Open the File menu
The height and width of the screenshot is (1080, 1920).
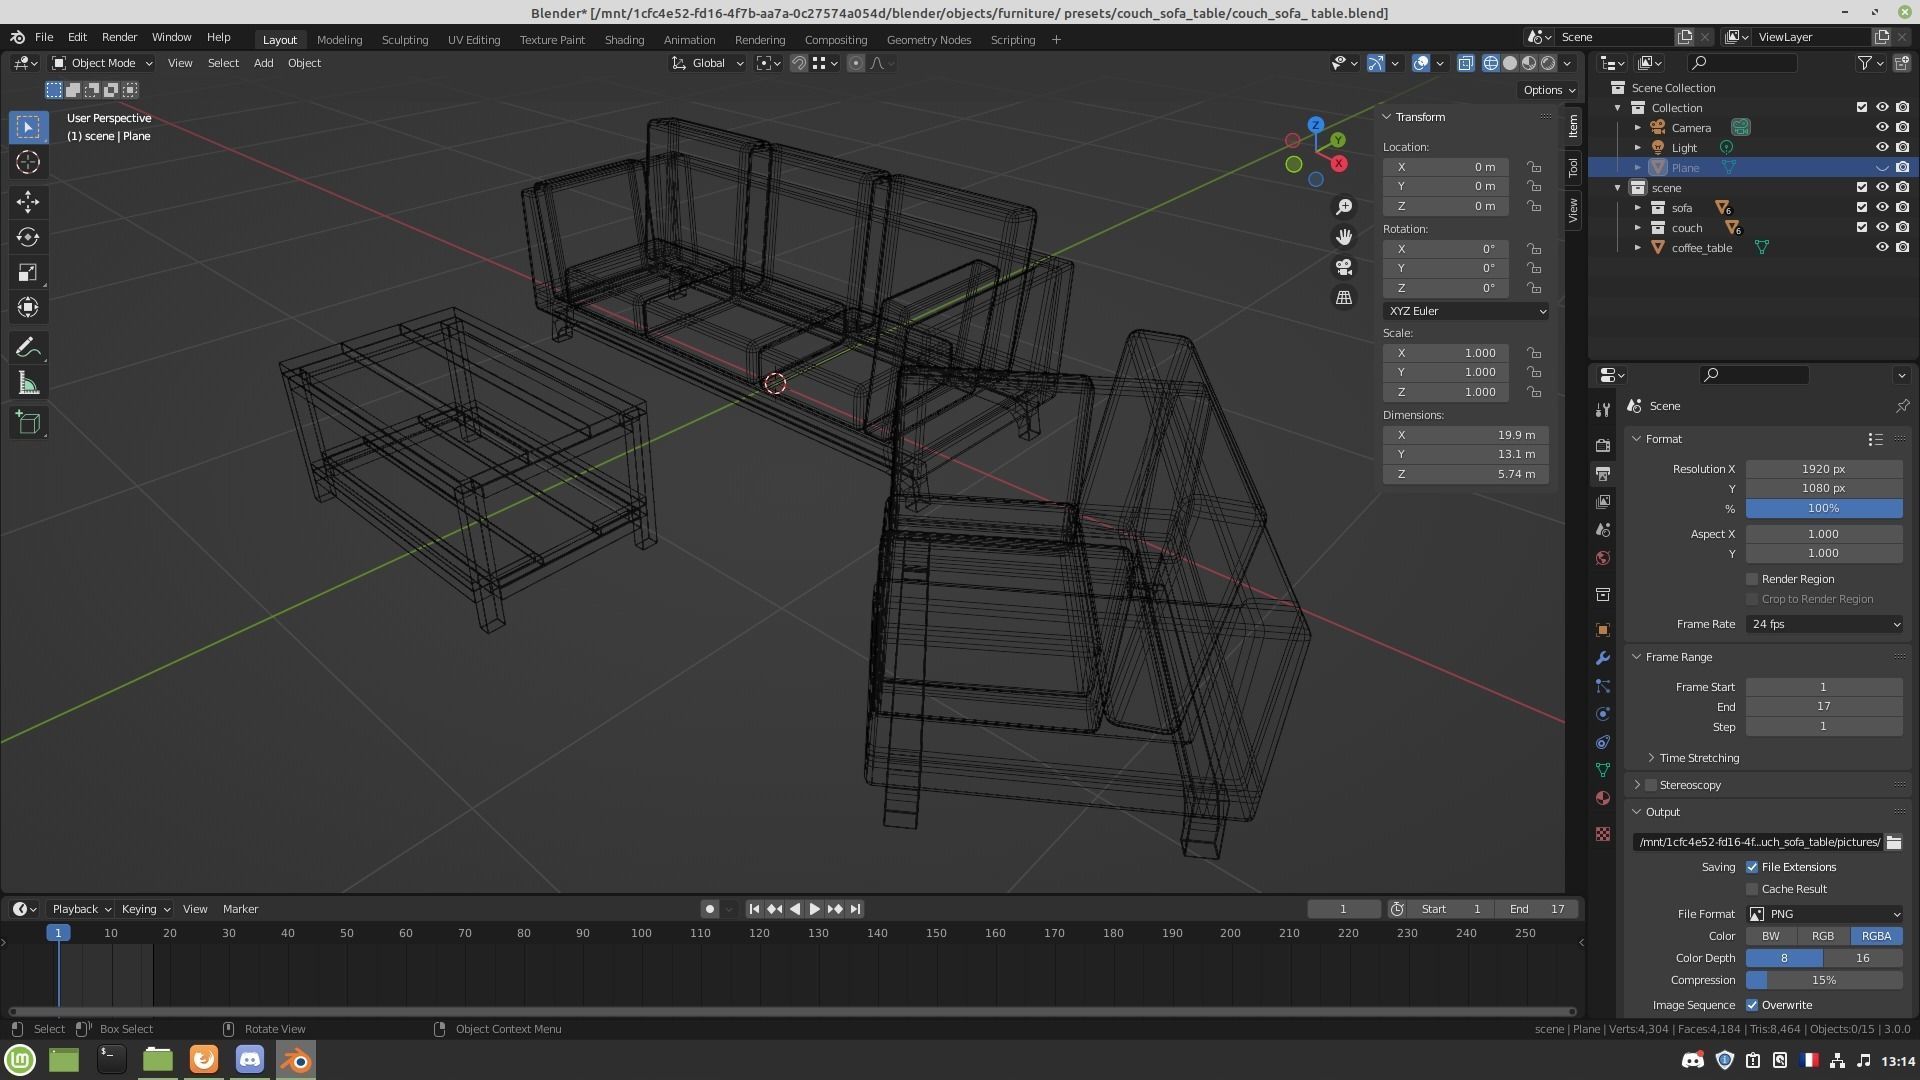[x=44, y=37]
